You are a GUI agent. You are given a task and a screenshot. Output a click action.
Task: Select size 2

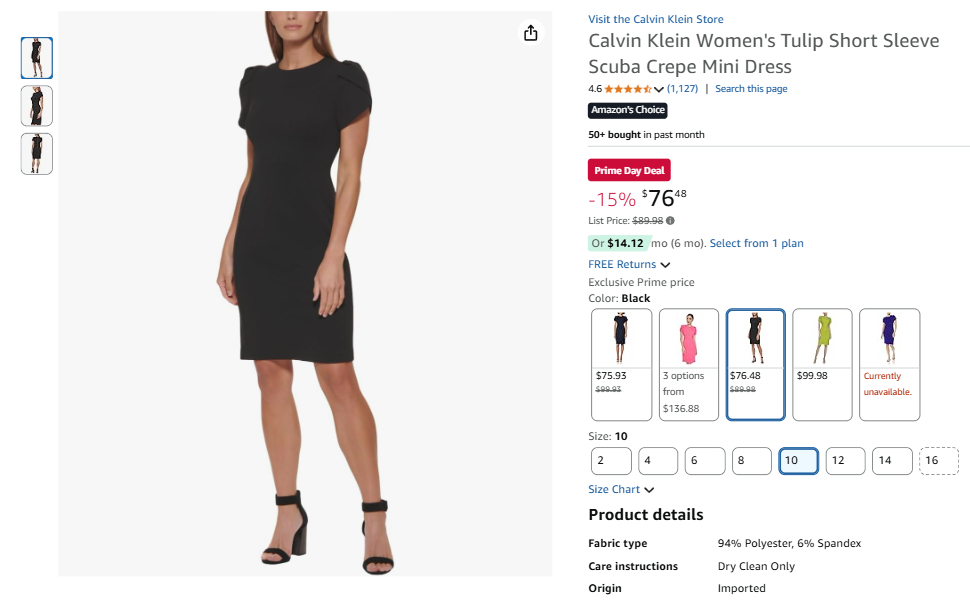(611, 461)
